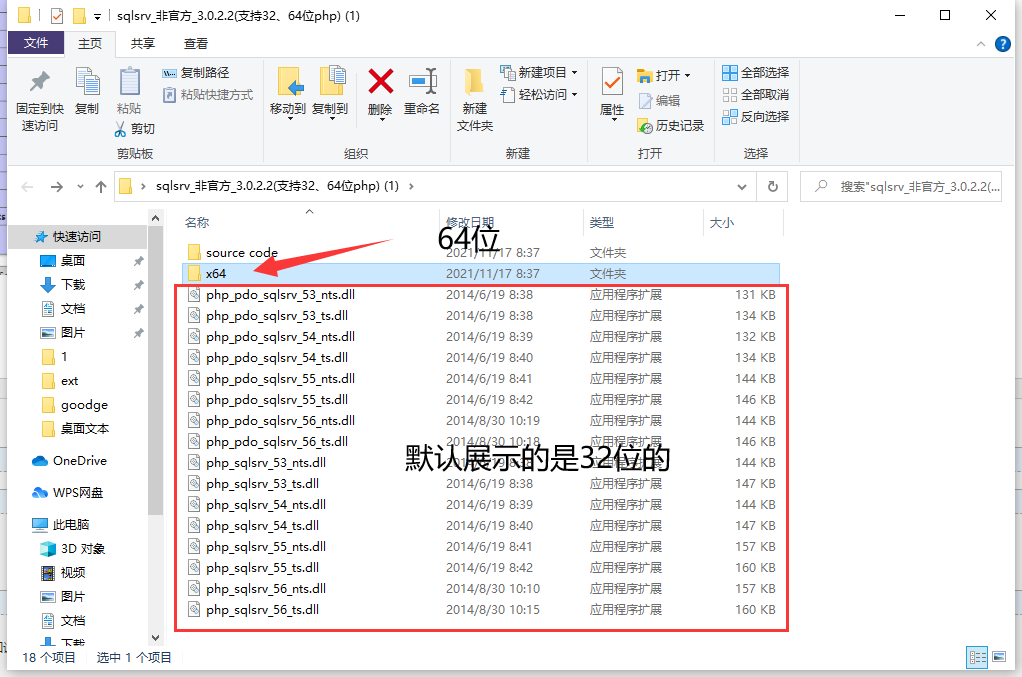Expand address bar history dropdown
This screenshot has height=677, width=1022.
pyautogui.click(x=742, y=187)
